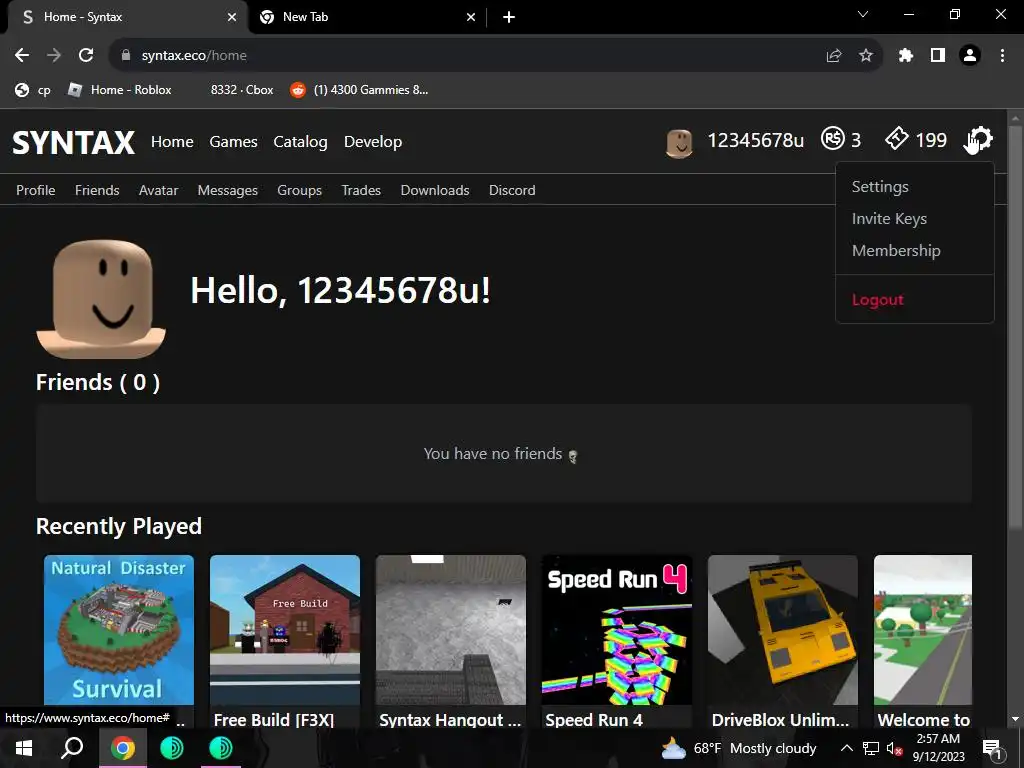
Task: Click the SYNTAX logo
Action: point(74,142)
